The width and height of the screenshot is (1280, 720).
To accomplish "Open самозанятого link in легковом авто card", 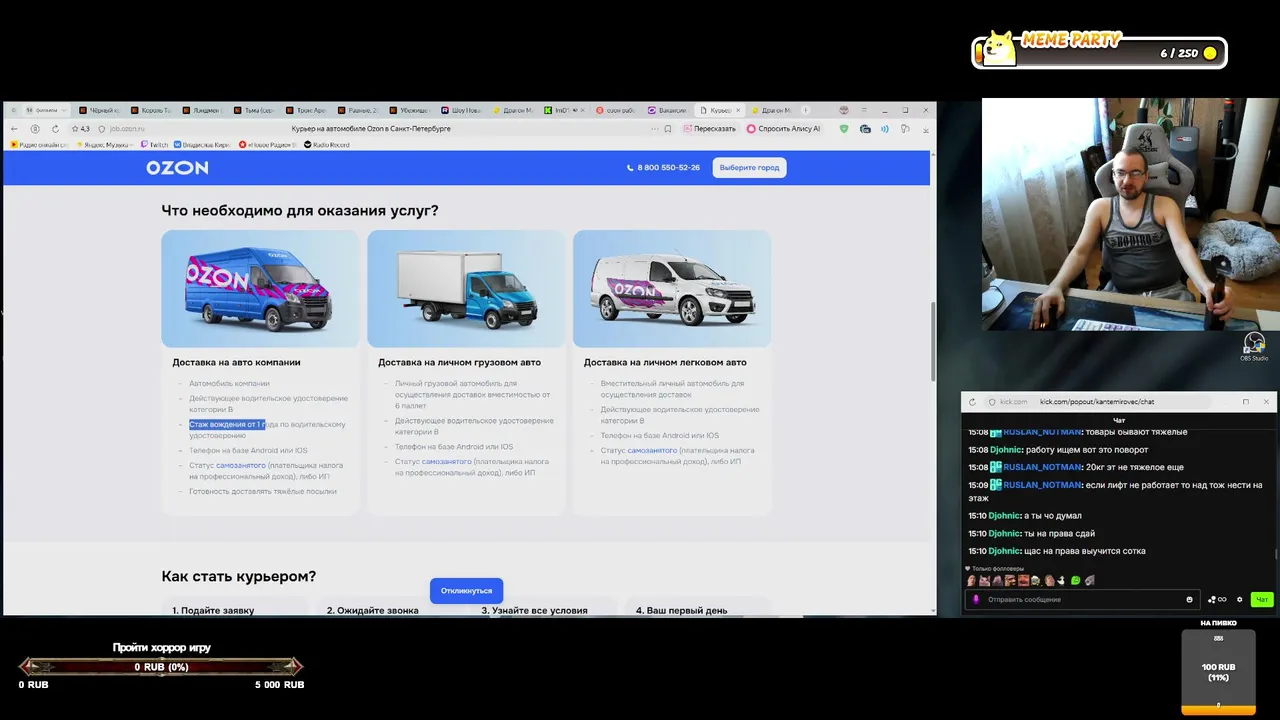I will (x=653, y=450).
